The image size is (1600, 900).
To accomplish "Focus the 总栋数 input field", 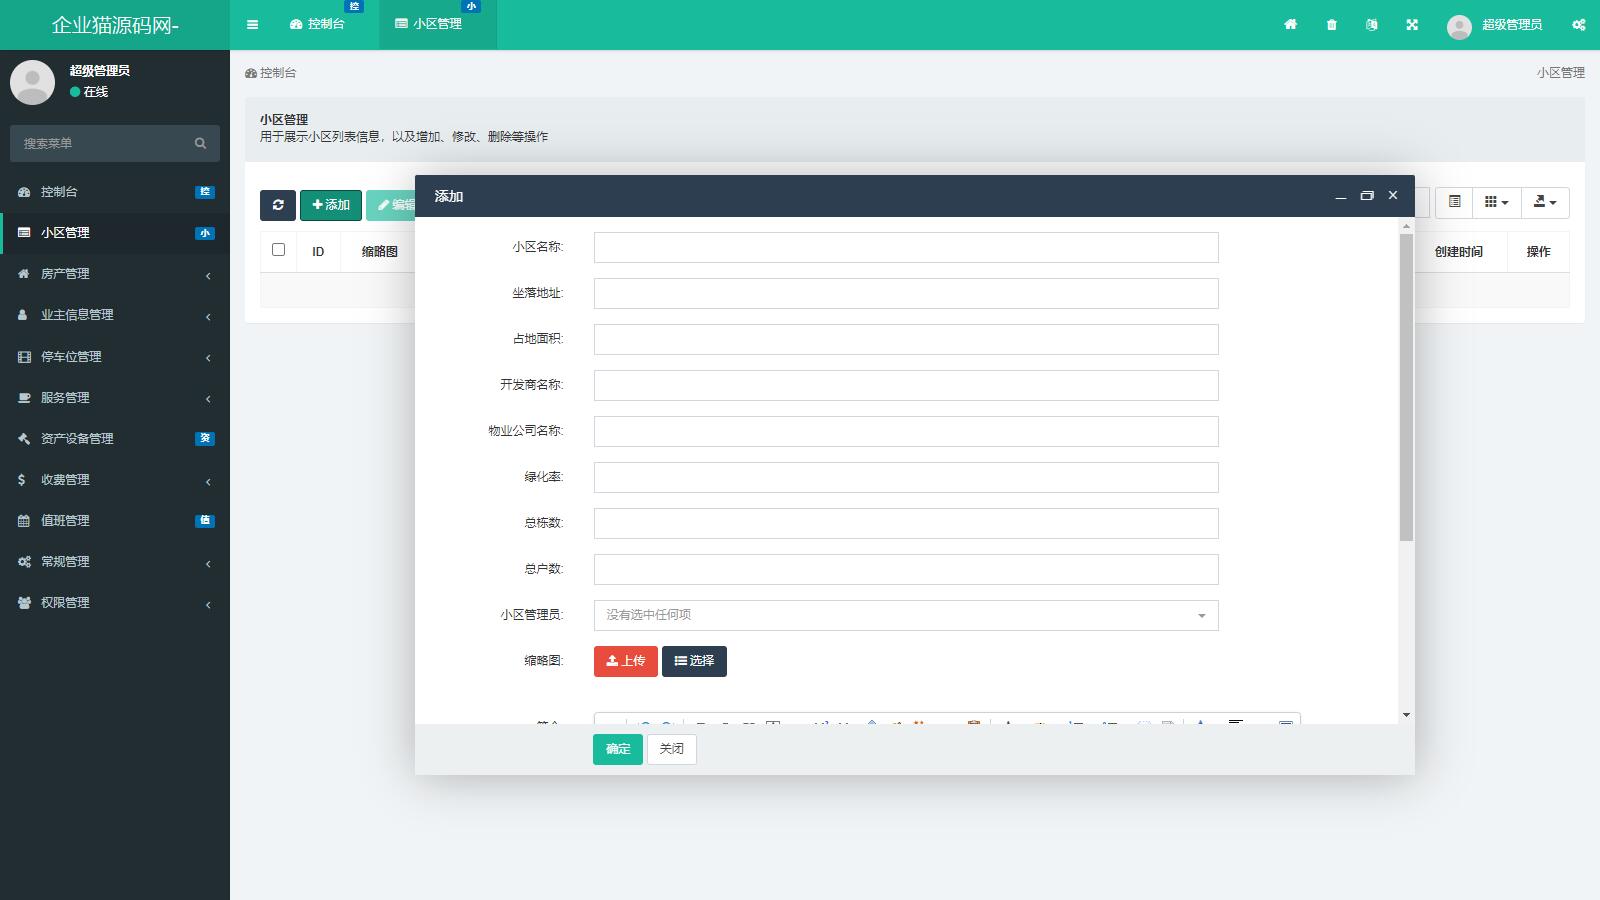I will click(x=906, y=524).
